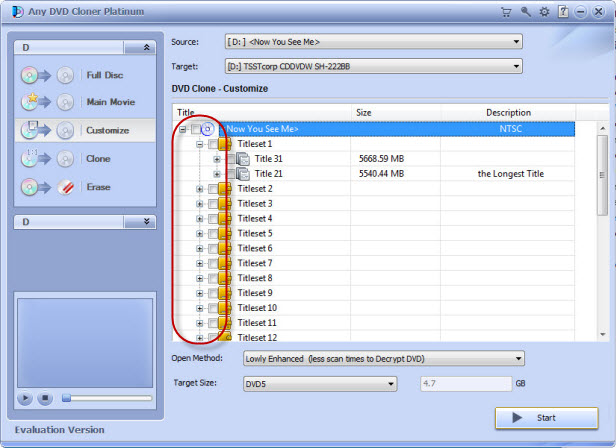Check the Title 31 checkbox
This screenshot has height=448, width=616.
click(230, 159)
